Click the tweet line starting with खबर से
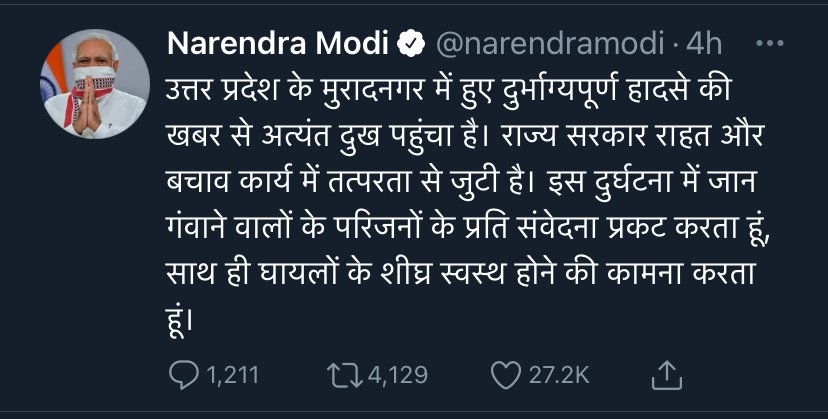This screenshot has height=419, width=828. 465,138
